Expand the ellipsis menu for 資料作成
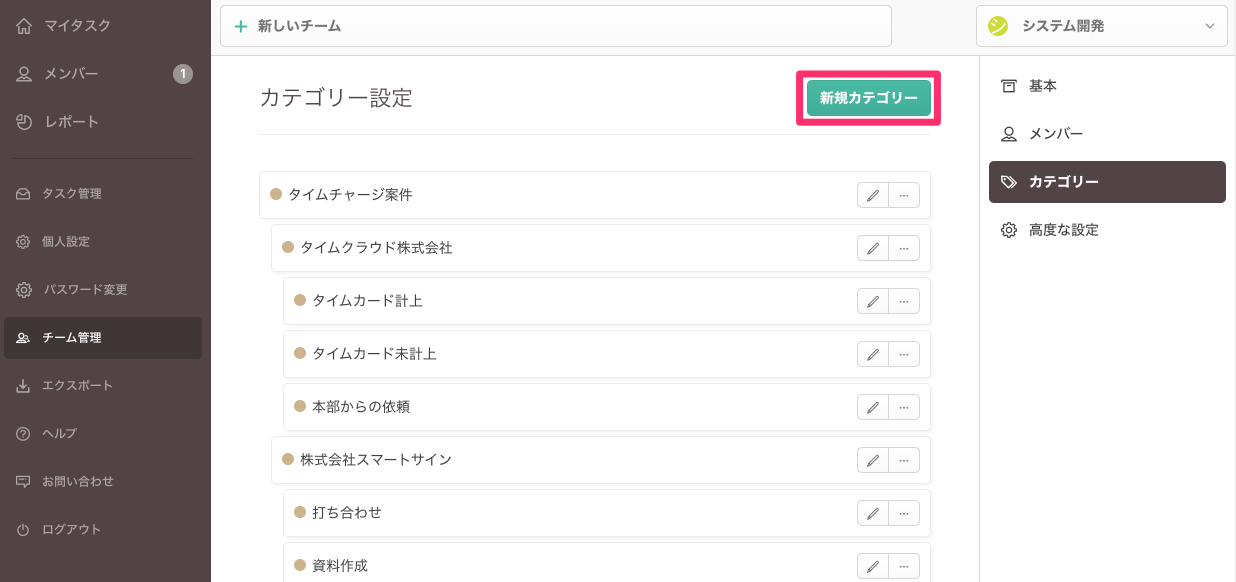Viewport: 1236px width, 582px height. 904,566
